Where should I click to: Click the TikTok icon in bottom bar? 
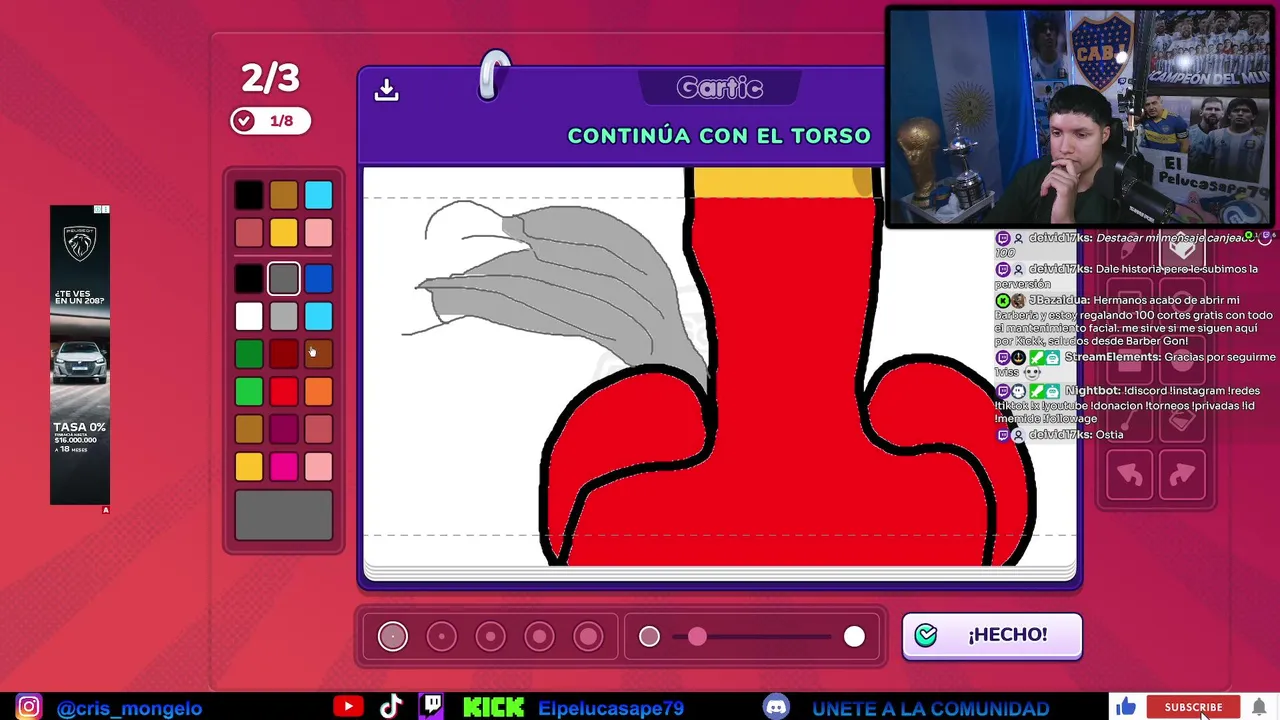[391, 707]
